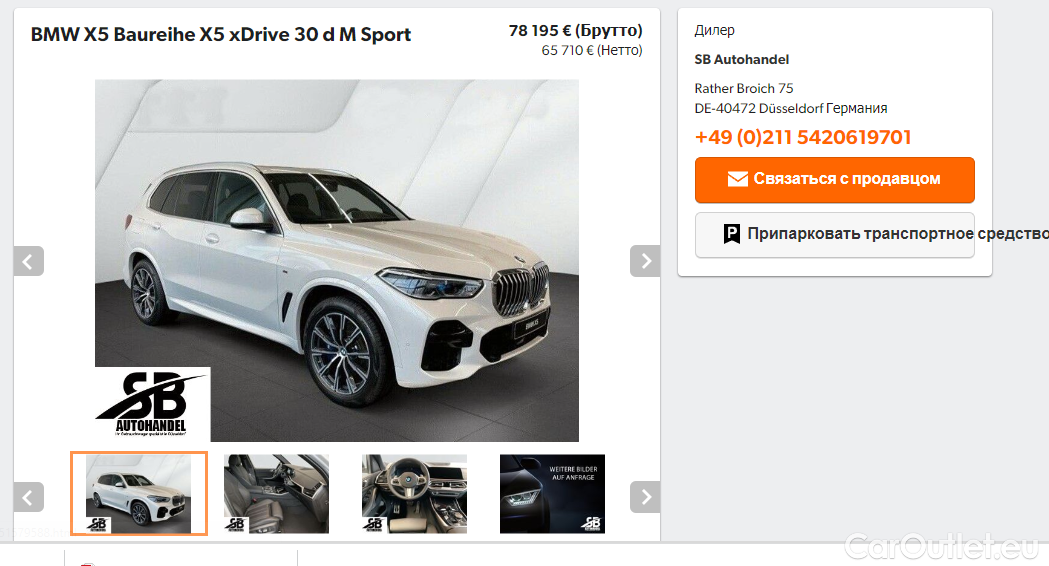The height and width of the screenshot is (566, 1049).
Task: Click BMW X5 xDrive 30 d listing title
Action: (x=221, y=35)
